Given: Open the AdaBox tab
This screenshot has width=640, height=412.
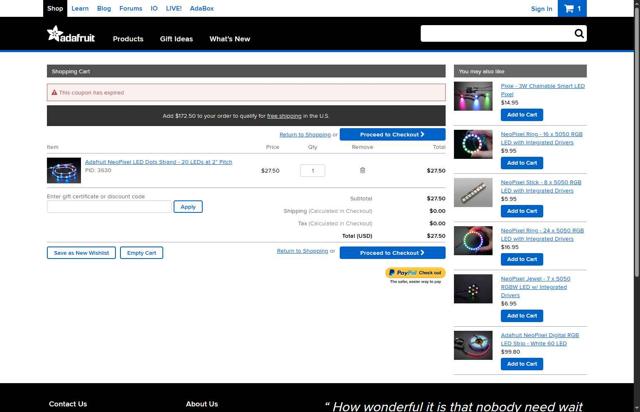Looking at the screenshot, I should pyautogui.click(x=202, y=9).
